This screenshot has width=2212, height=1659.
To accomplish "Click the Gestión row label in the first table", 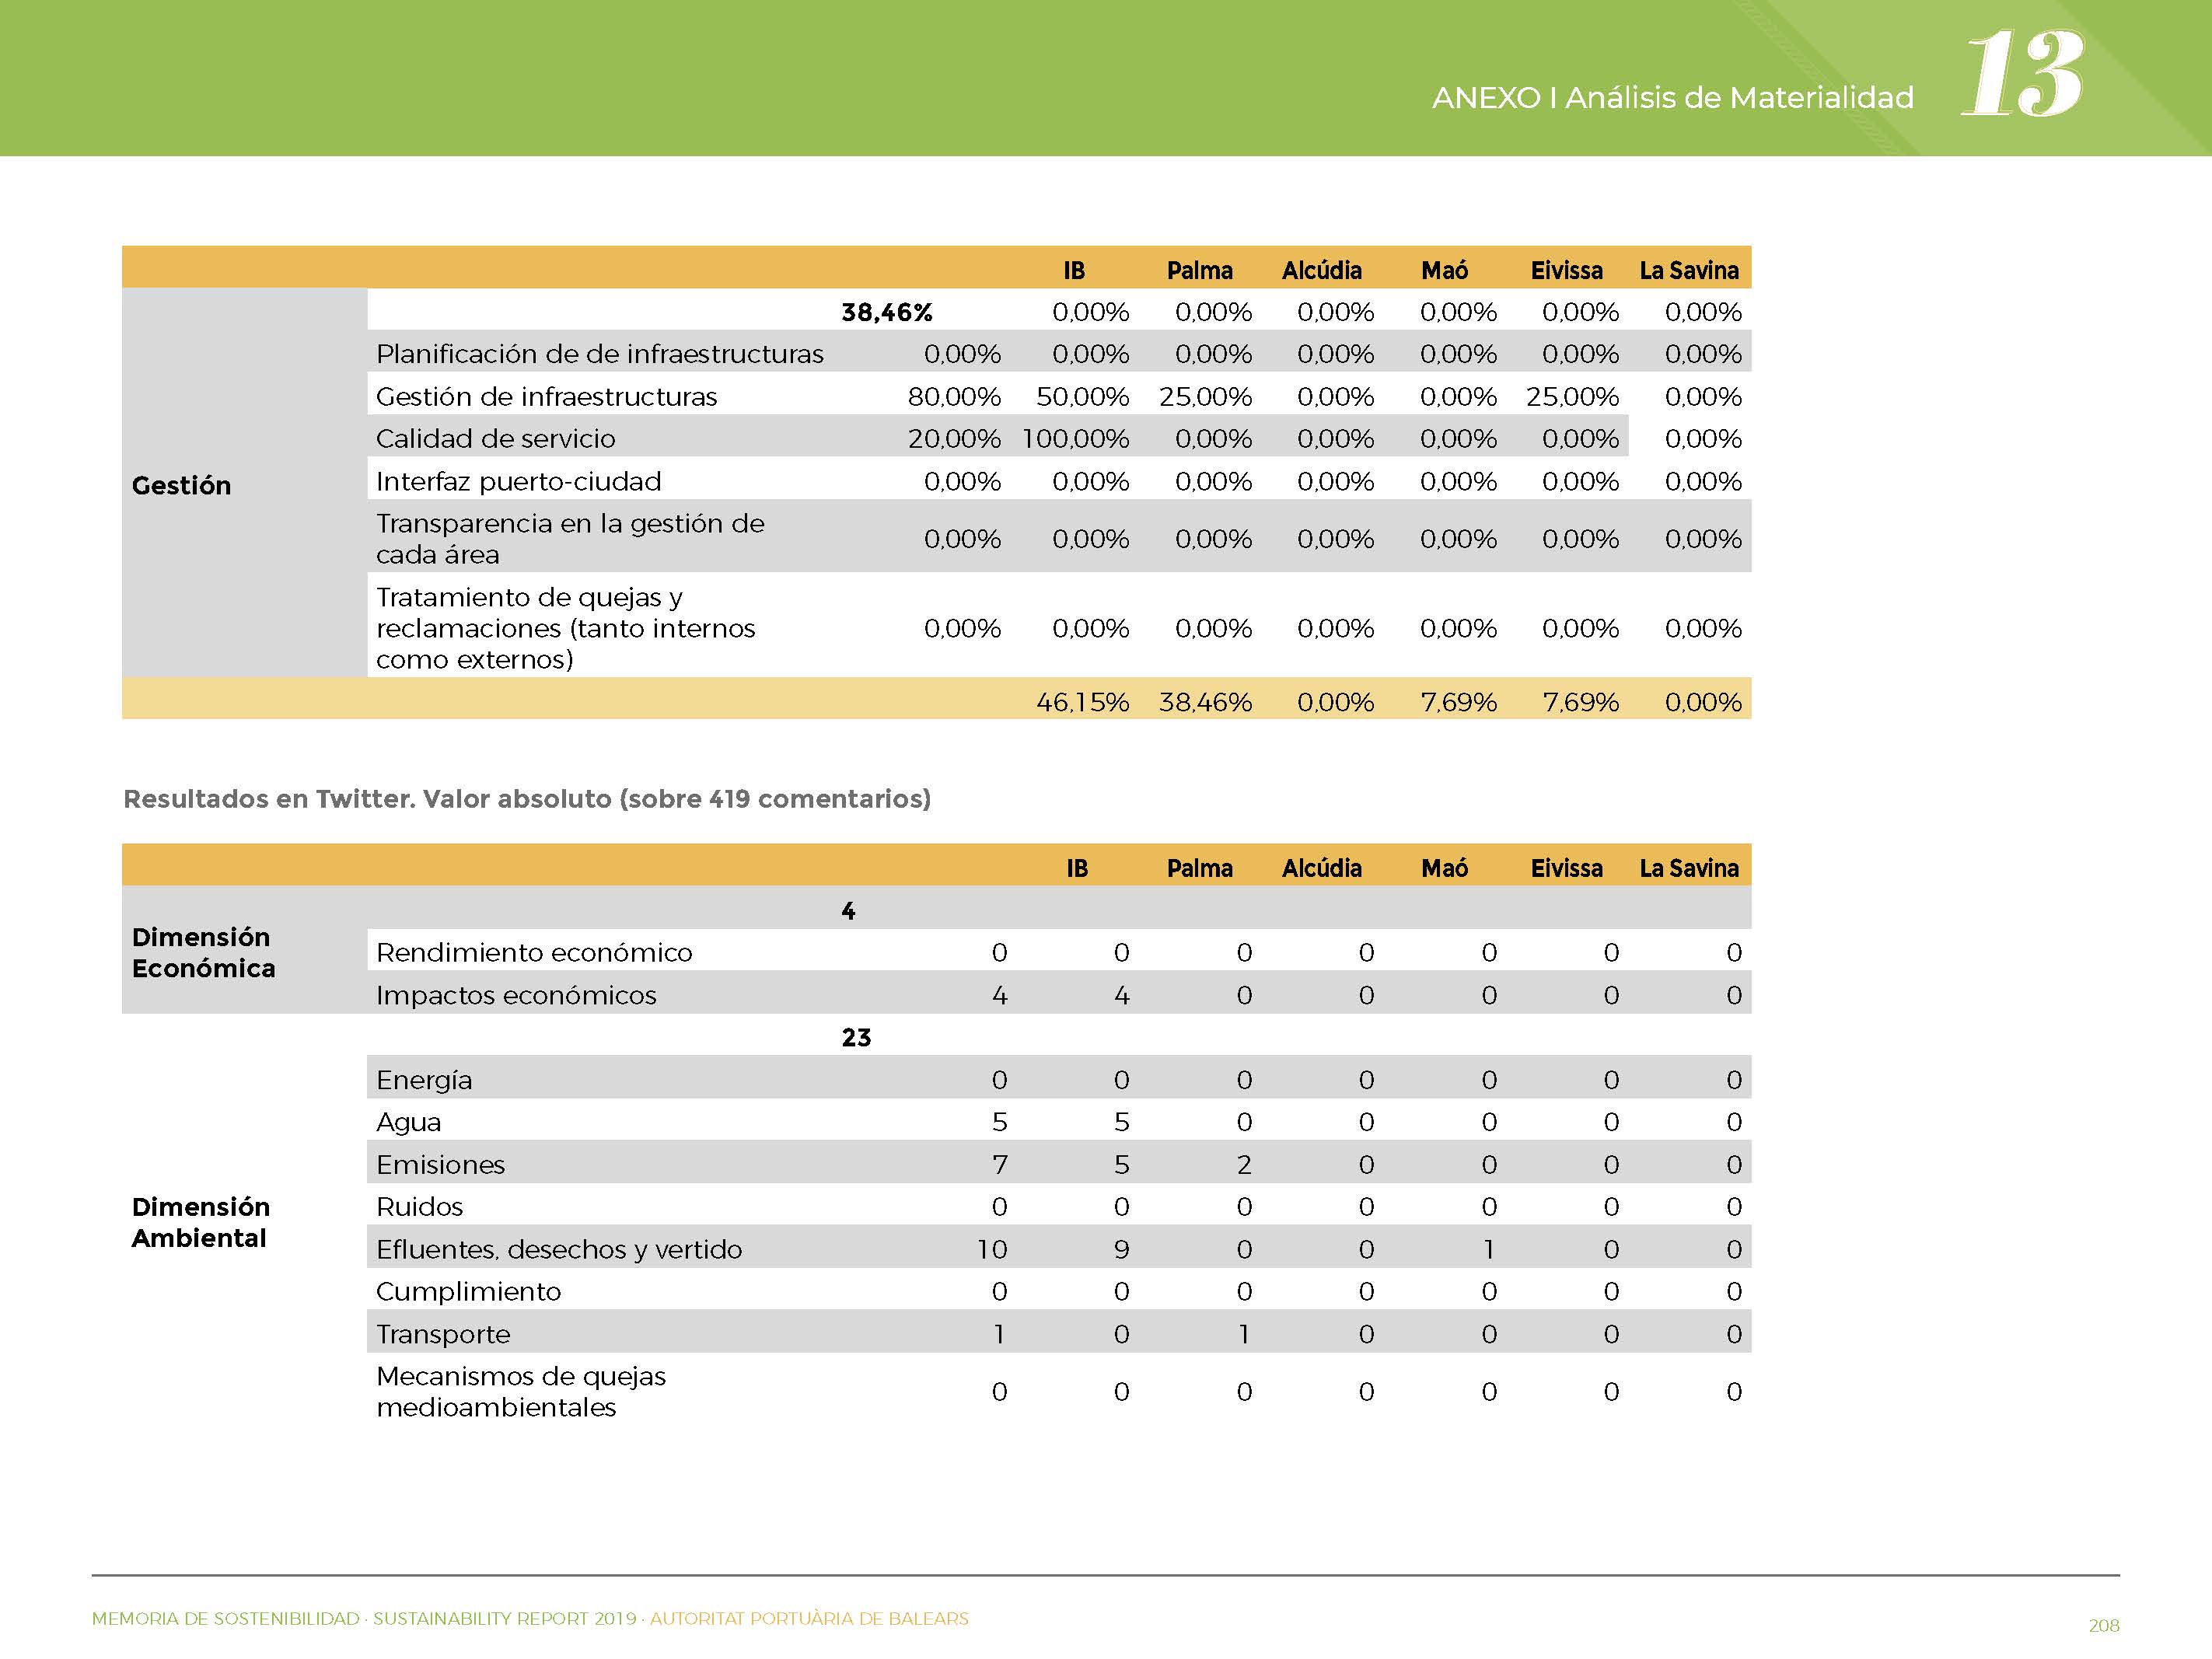I will pos(181,485).
